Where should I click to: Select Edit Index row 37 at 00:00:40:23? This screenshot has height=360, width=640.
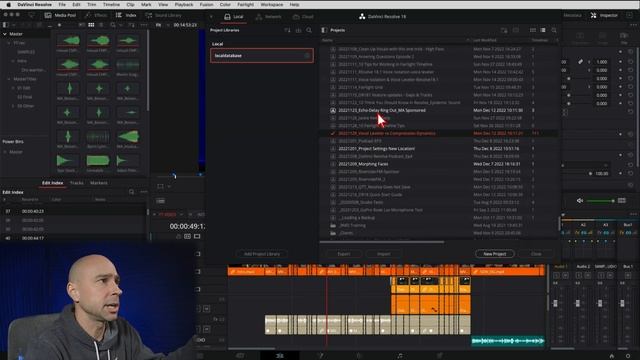pos(73,211)
